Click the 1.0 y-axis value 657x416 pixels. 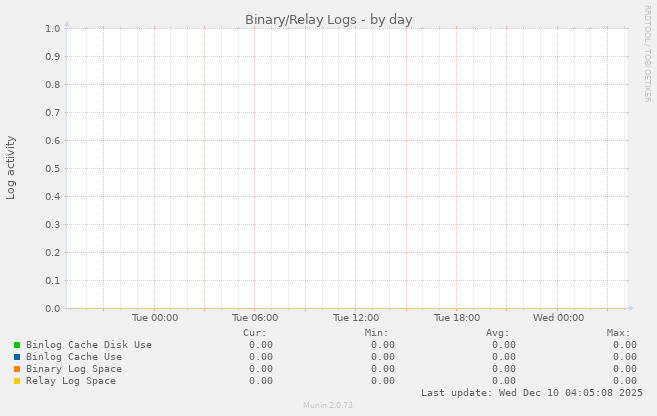53,28
